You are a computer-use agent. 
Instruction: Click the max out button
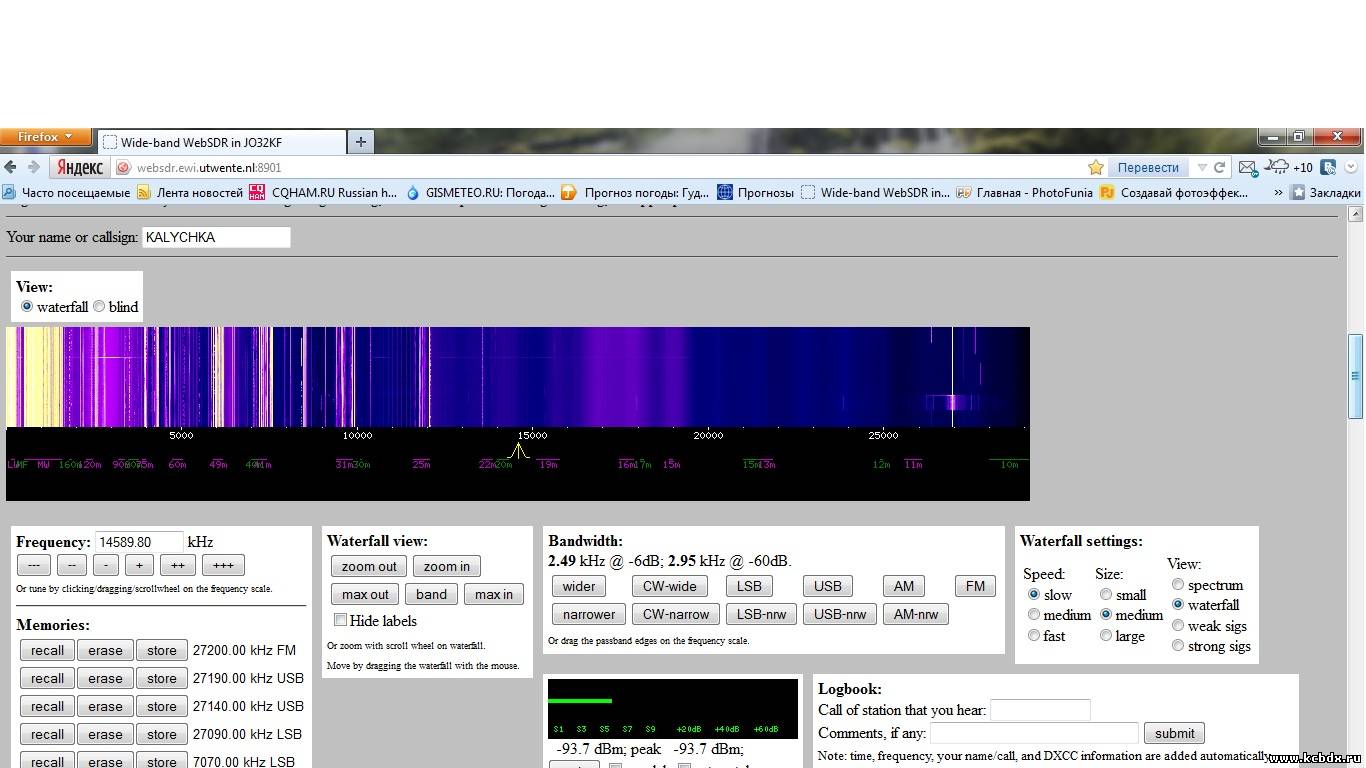pyautogui.click(x=365, y=594)
